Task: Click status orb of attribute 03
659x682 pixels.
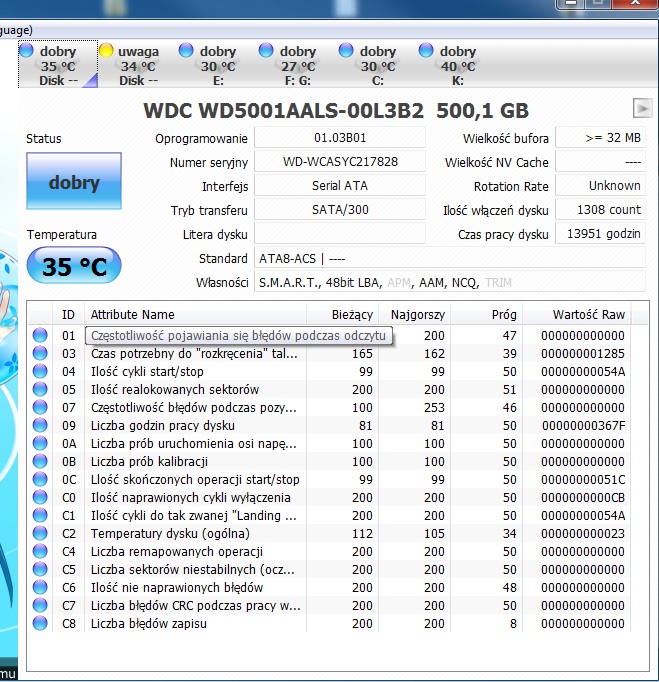Action: 40,353
